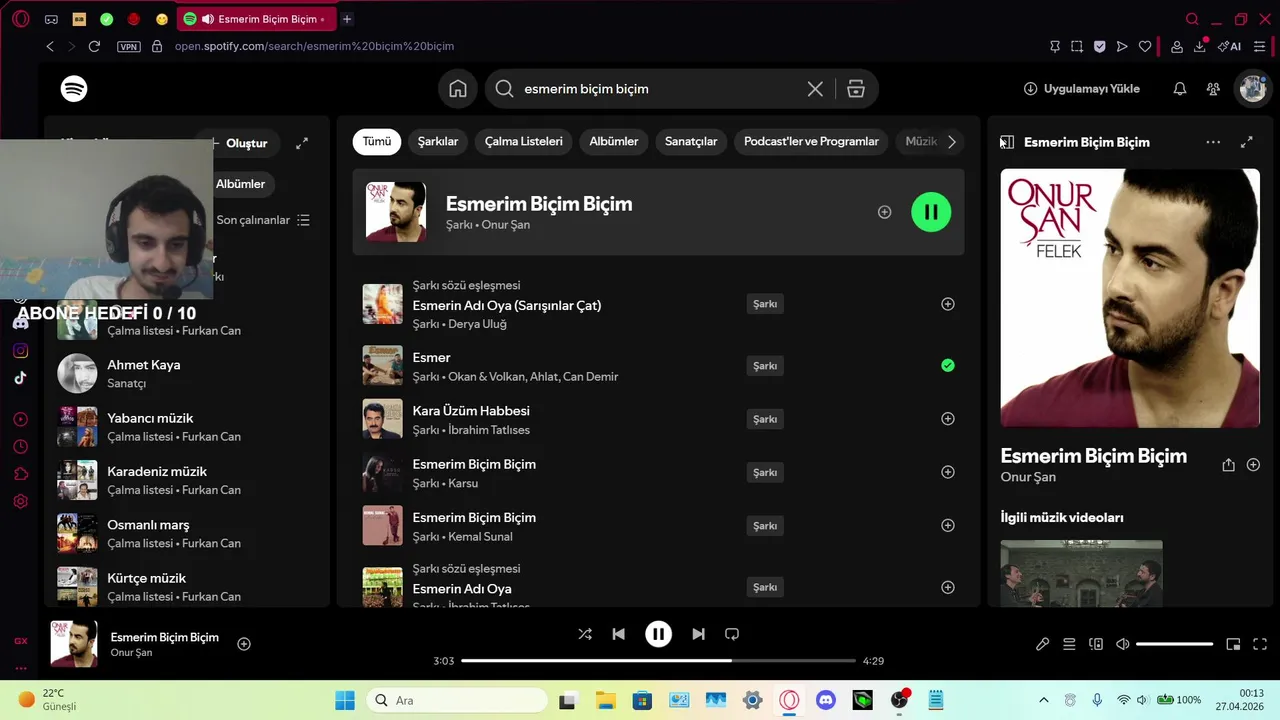Click into the Spotify search field
This screenshot has height=720, width=1280.
[660, 89]
